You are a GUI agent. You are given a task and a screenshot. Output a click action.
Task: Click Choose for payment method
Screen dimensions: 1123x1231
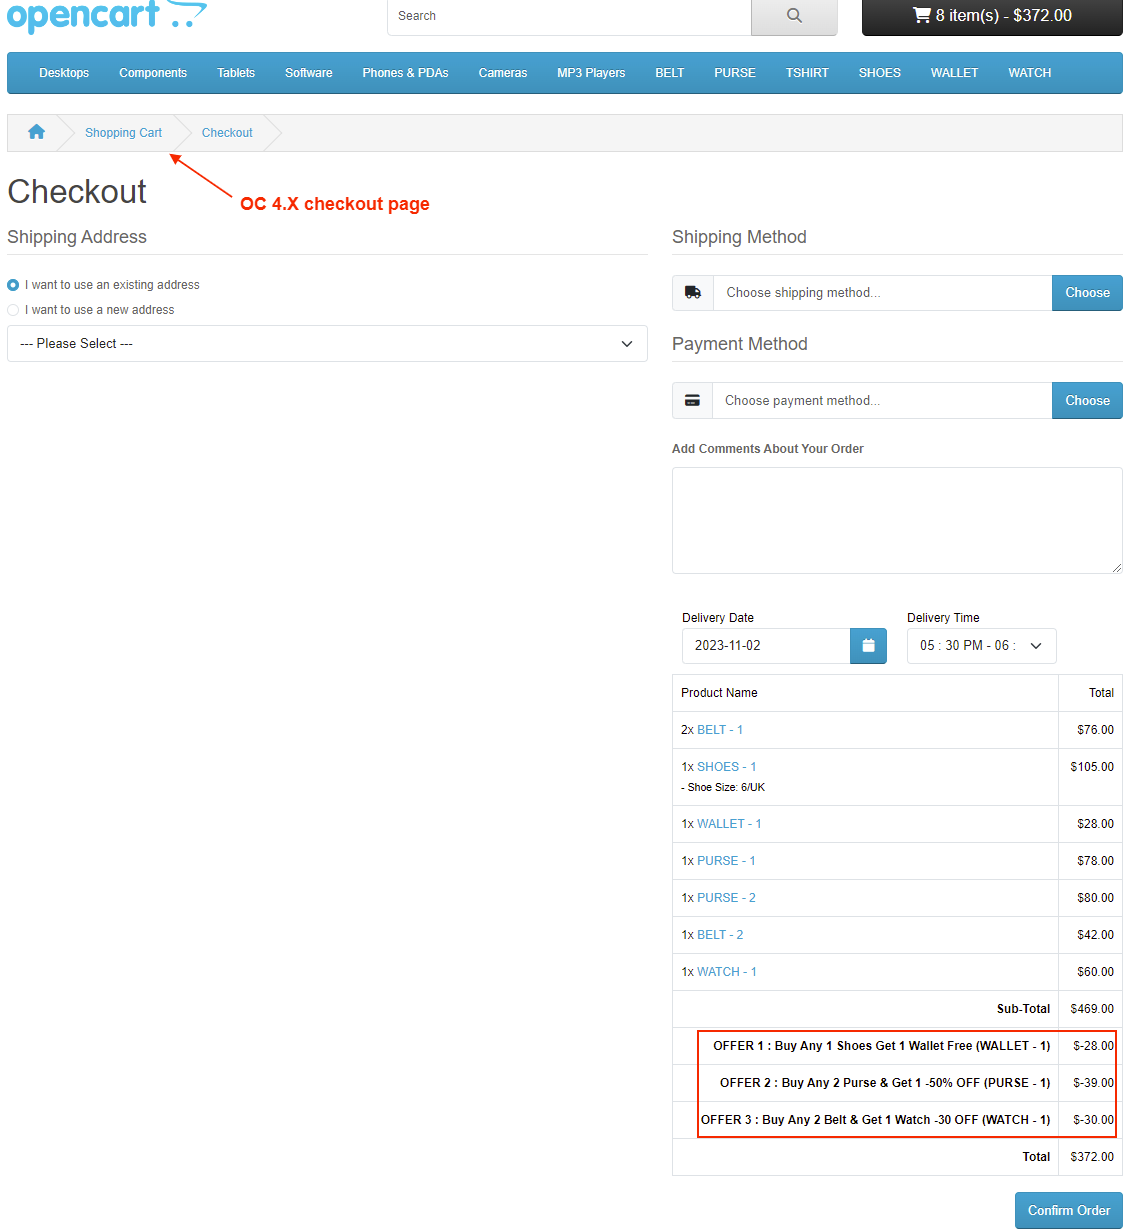click(x=1087, y=401)
